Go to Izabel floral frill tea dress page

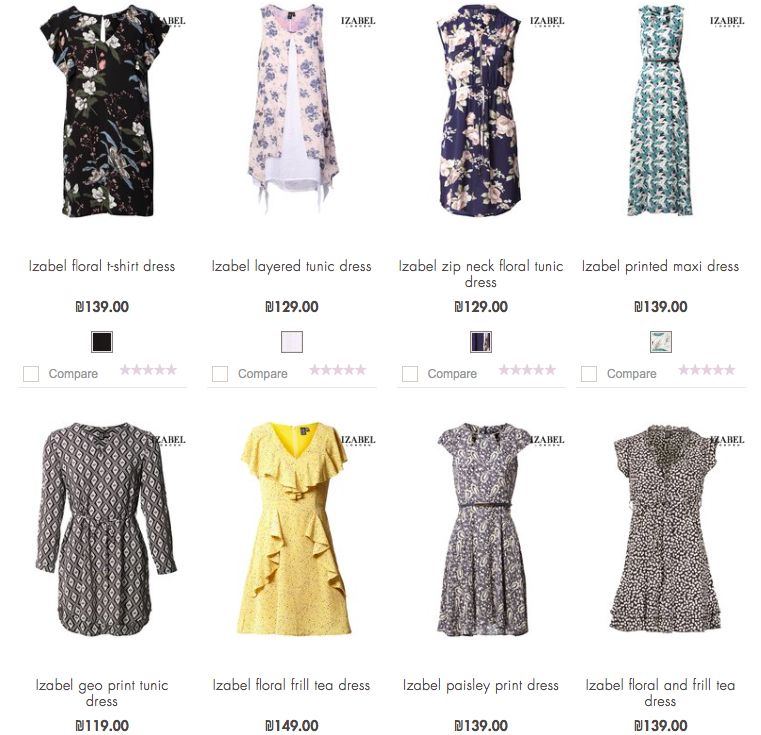tap(291, 685)
